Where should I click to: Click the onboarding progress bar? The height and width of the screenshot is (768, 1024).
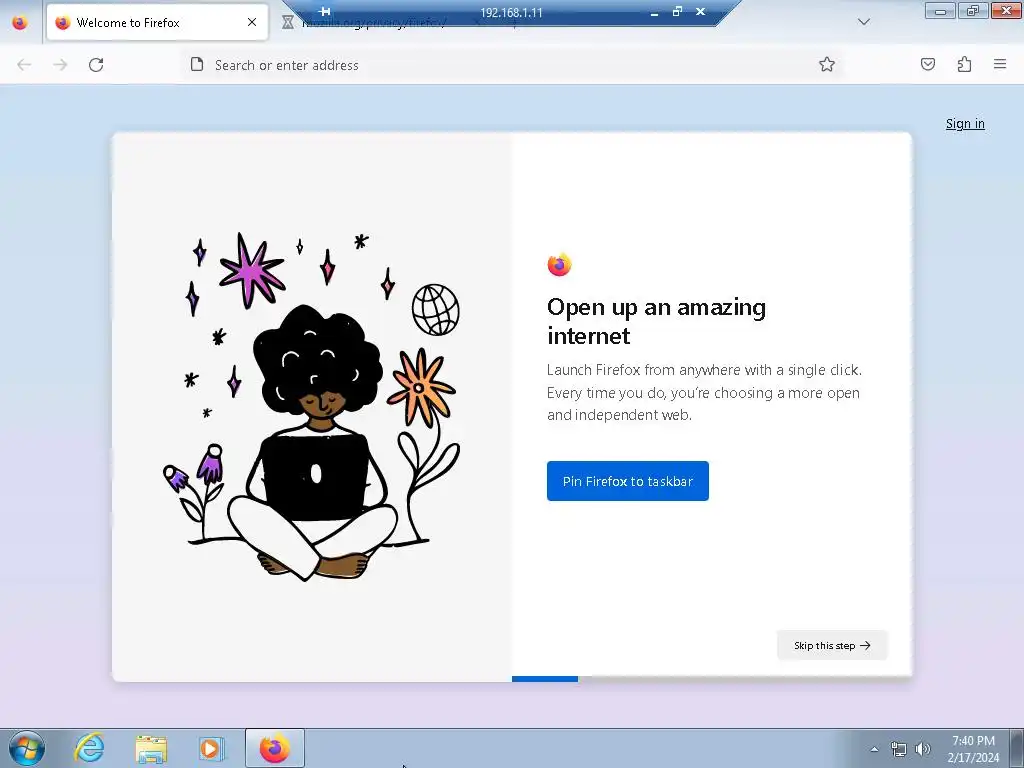[x=712, y=679]
